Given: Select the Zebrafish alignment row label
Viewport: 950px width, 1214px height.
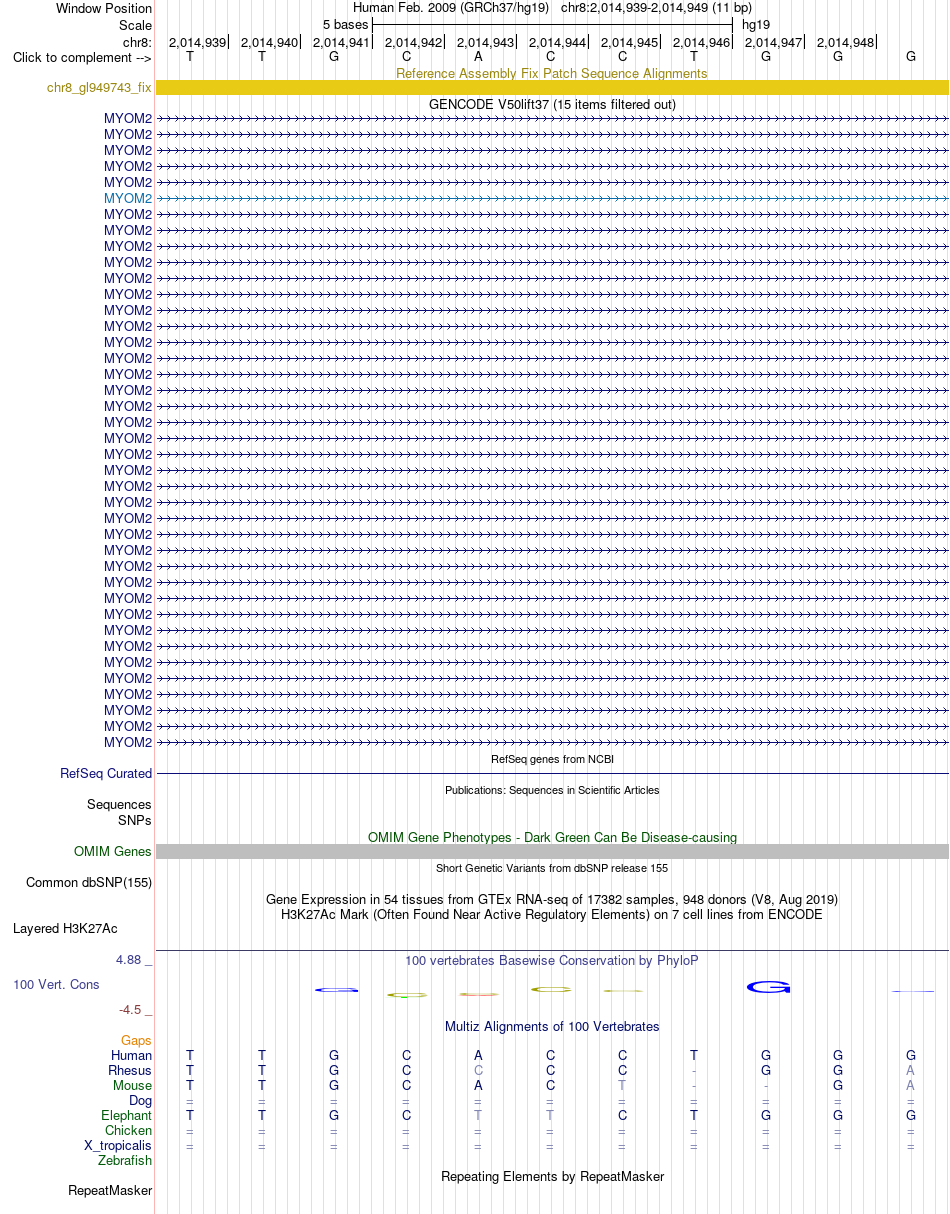Looking at the screenshot, I should pyautogui.click(x=125, y=1161).
